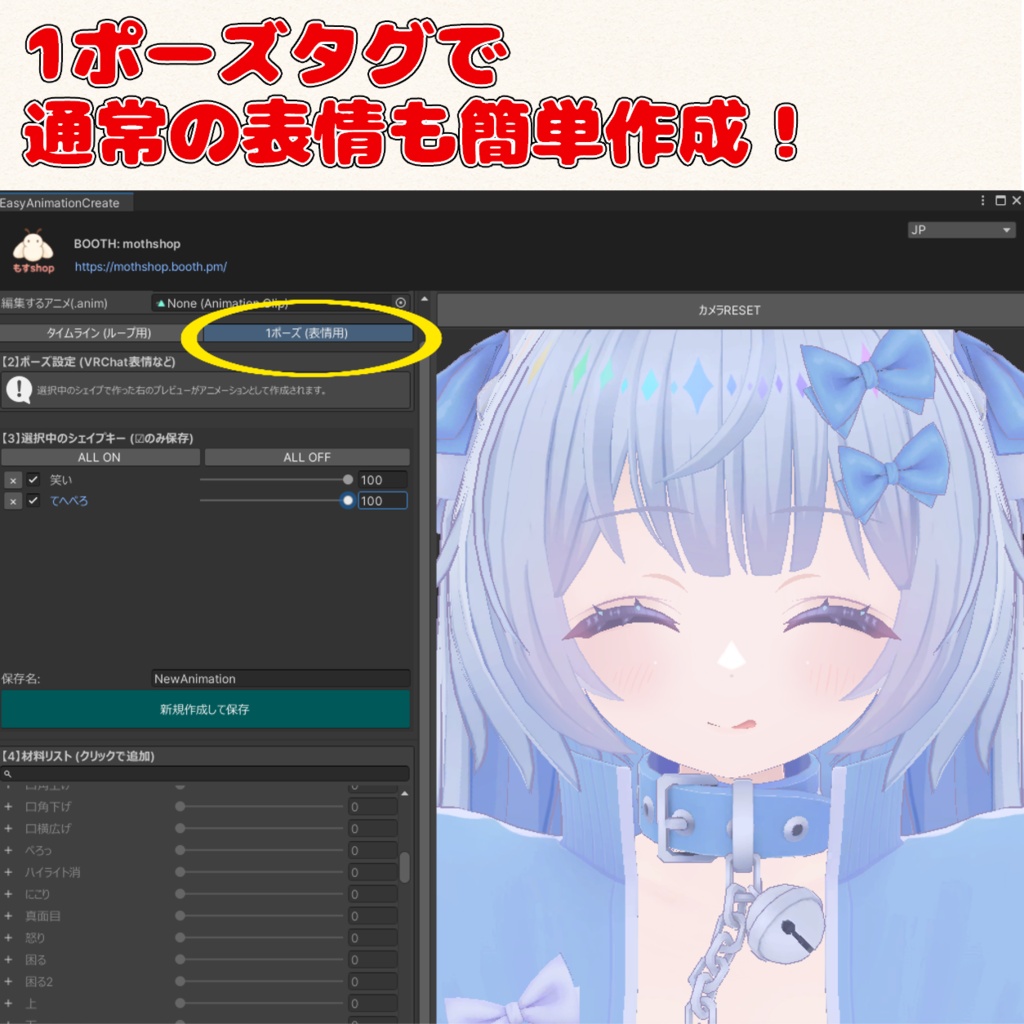This screenshot has width=1024, height=1024.
Task: Click the 【4】材料リスト header text
Action: pos(78,756)
